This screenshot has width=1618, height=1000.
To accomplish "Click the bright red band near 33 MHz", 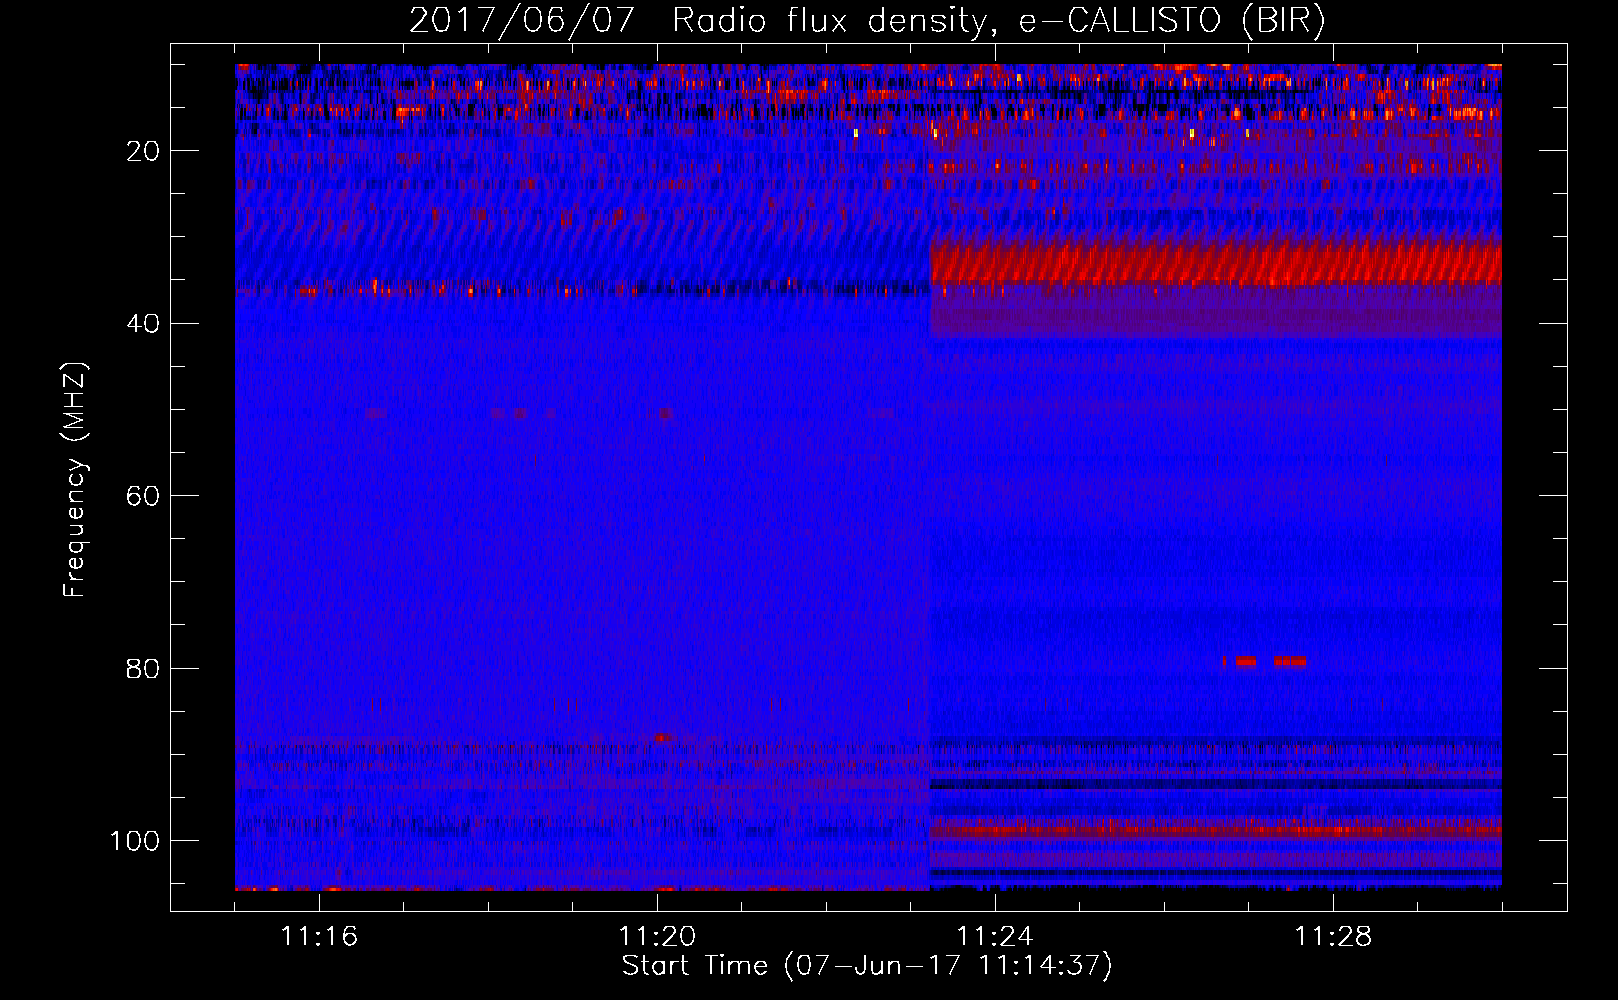I will pyautogui.click(x=1216, y=262).
